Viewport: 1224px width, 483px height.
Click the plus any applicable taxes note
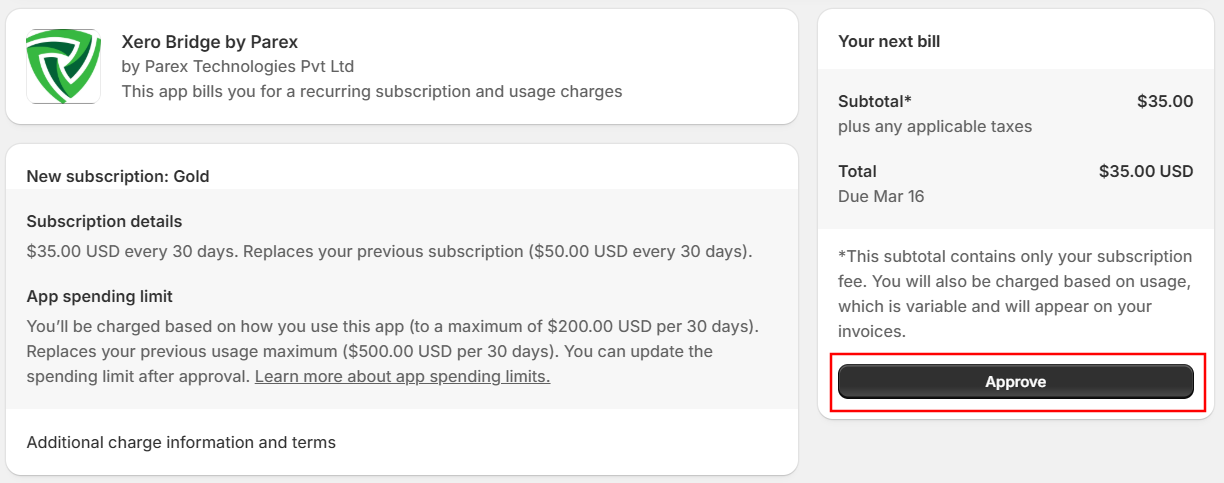pyautogui.click(x=935, y=127)
